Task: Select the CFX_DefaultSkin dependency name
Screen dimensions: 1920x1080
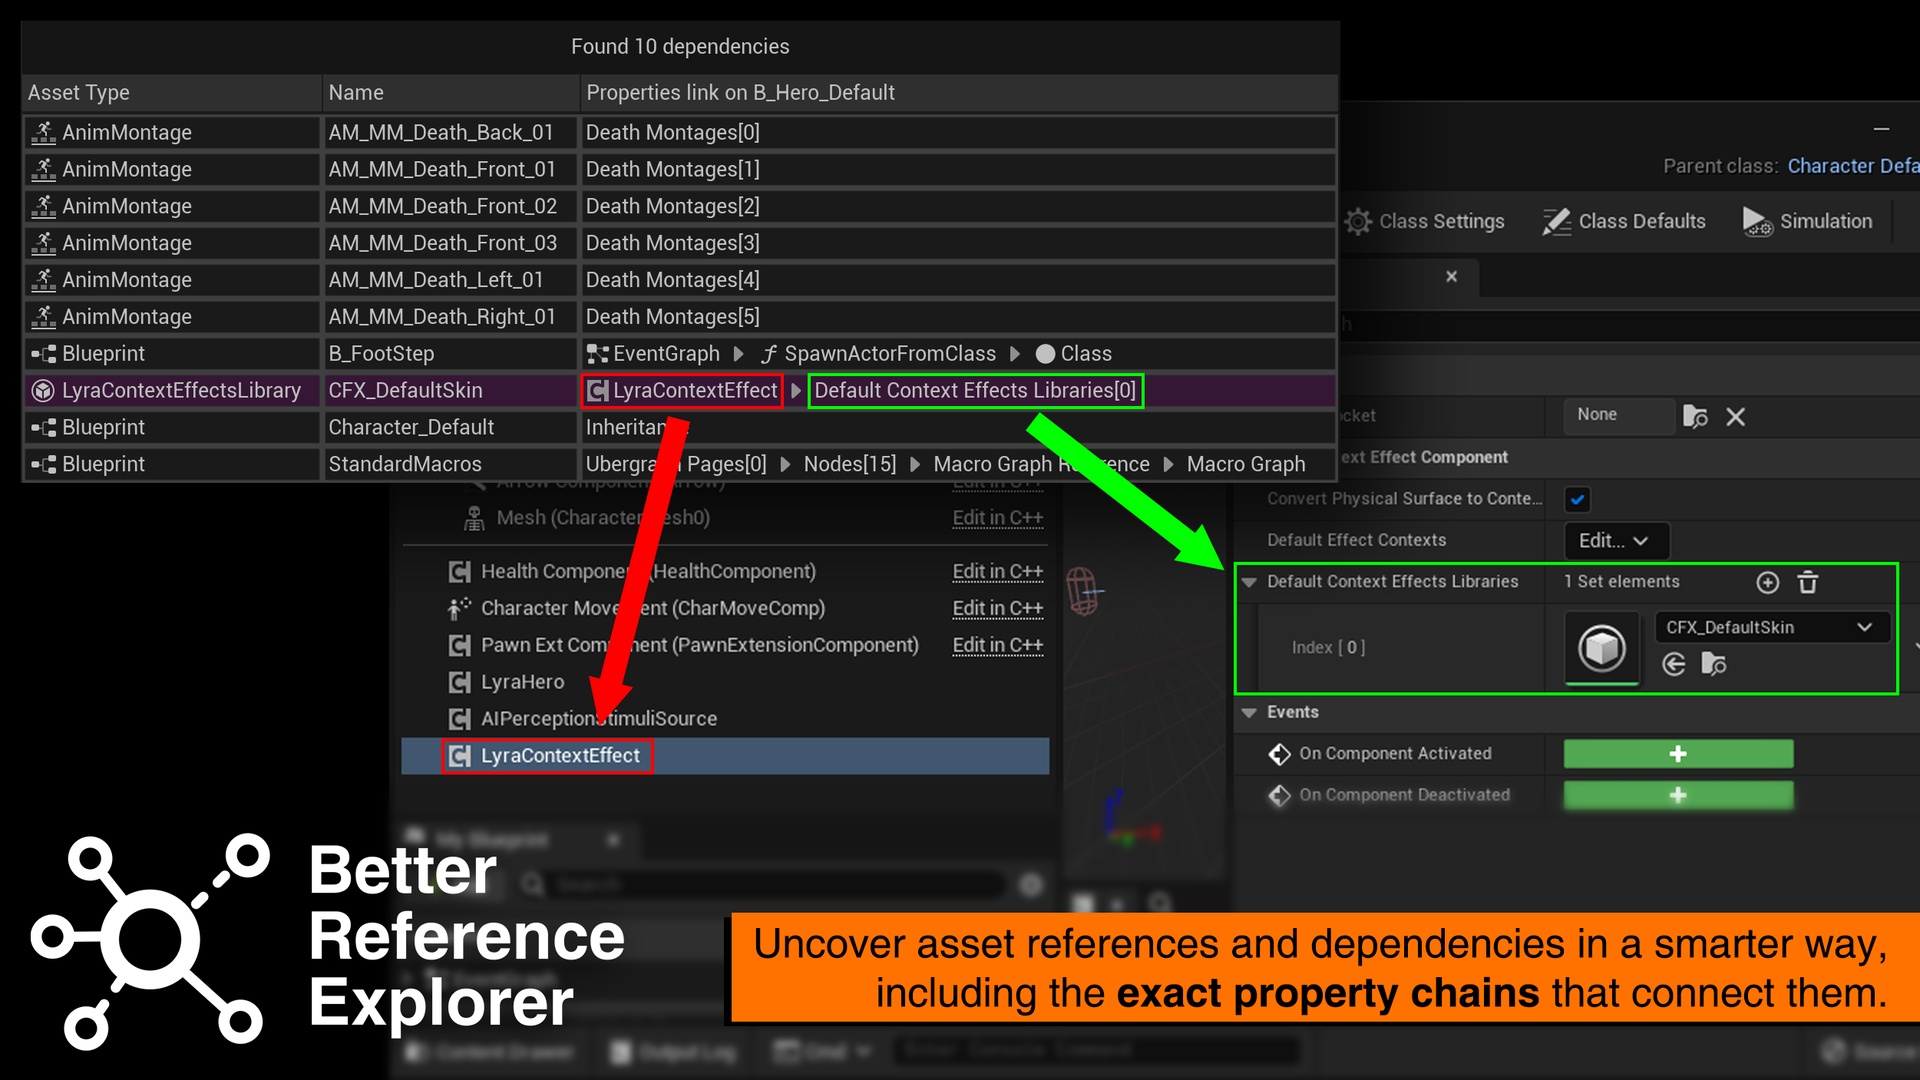Action: [405, 391]
